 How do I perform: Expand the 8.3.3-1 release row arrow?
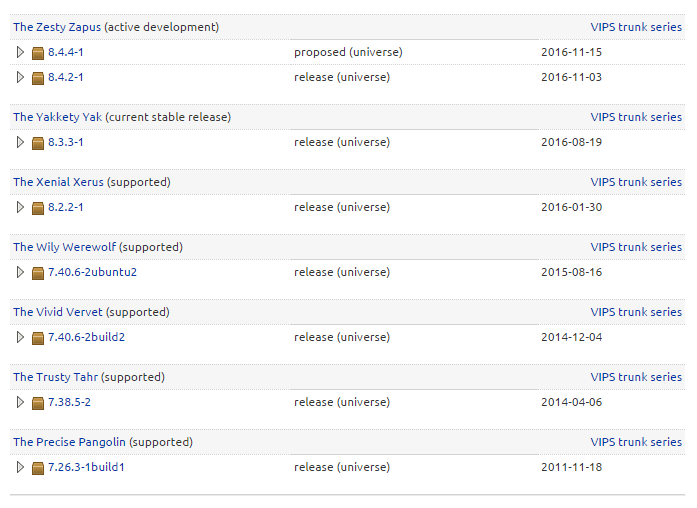(x=20, y=142)
